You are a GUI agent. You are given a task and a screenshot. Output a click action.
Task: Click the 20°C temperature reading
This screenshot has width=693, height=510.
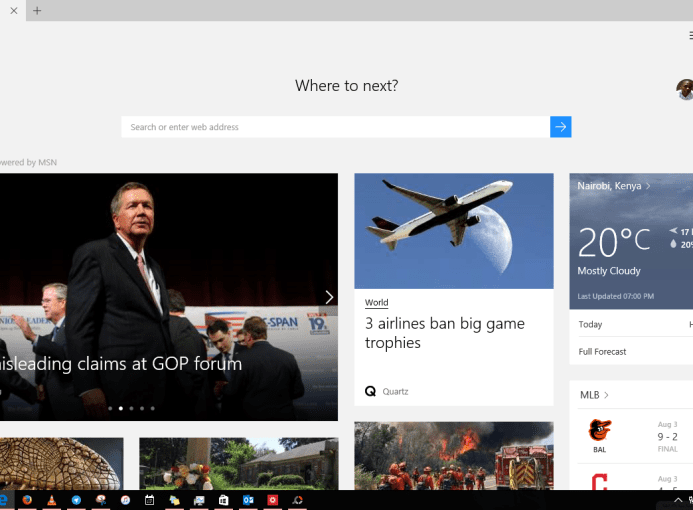pyautogui.click(x=614, y=242)
